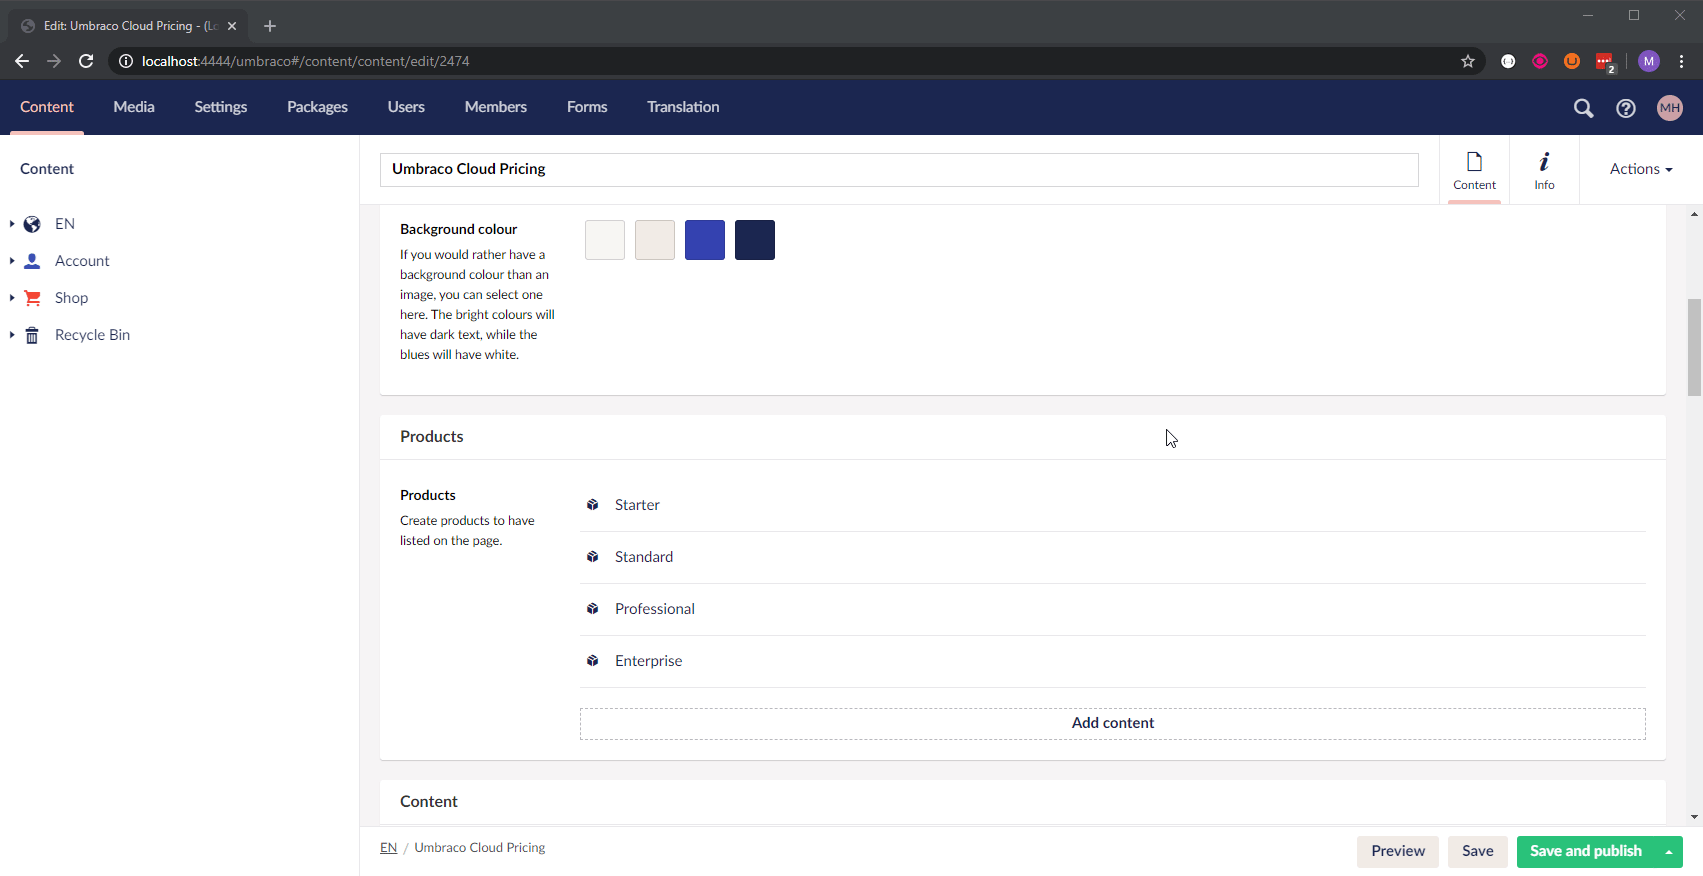Open the Enterprise product item

(x=1113, y=661)
